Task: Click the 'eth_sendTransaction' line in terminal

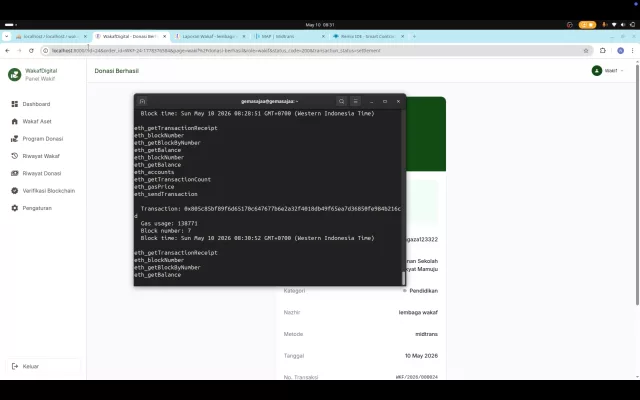Action: 166,194
